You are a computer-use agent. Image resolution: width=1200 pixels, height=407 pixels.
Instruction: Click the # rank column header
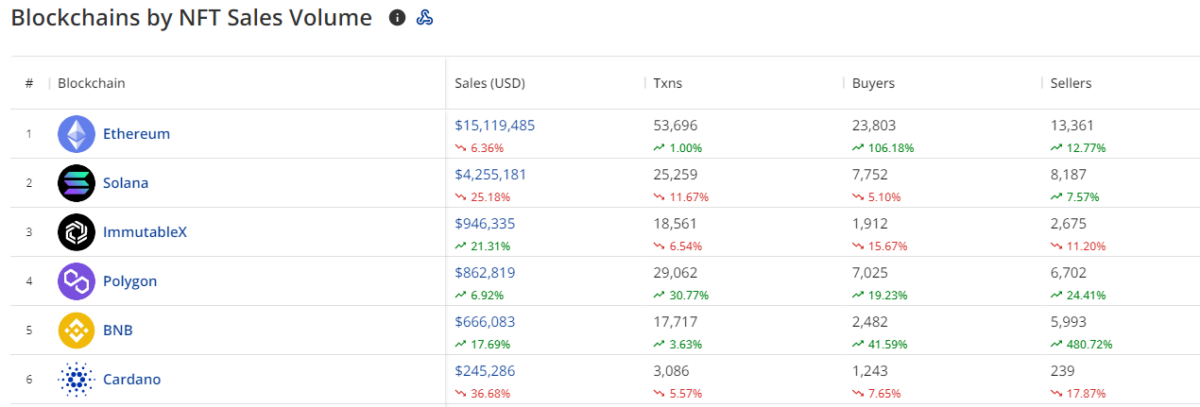click(x=29, y=83)
